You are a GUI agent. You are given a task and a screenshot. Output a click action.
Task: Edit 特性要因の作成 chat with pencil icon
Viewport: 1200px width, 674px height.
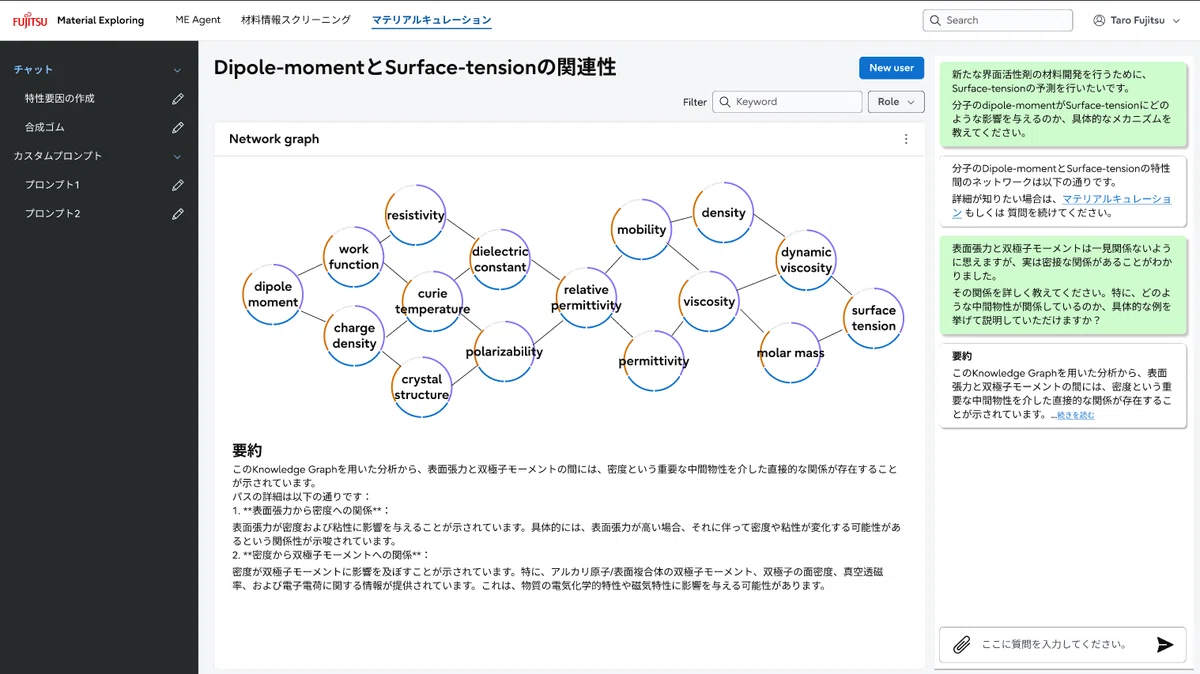[178, 99]
